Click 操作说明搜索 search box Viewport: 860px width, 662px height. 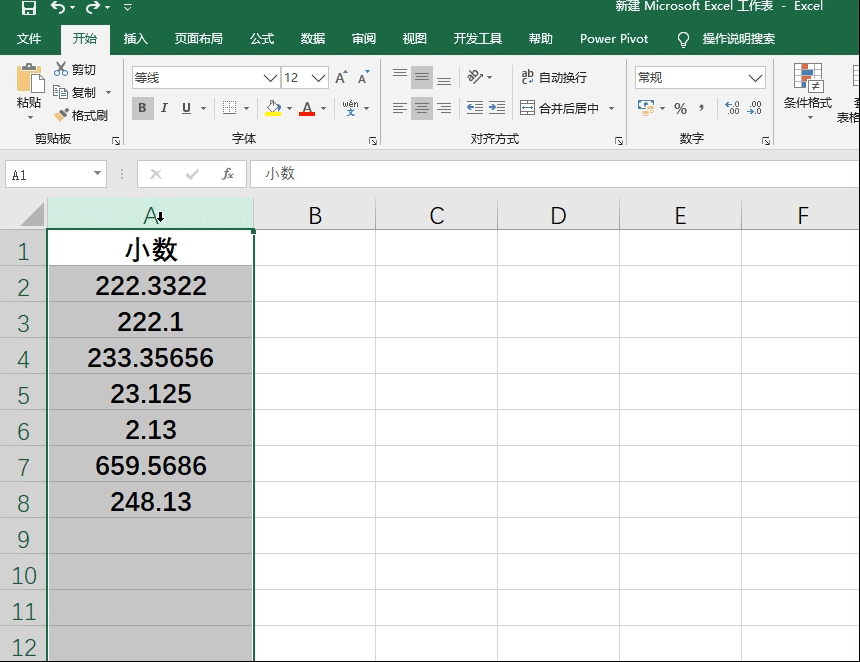737,39
